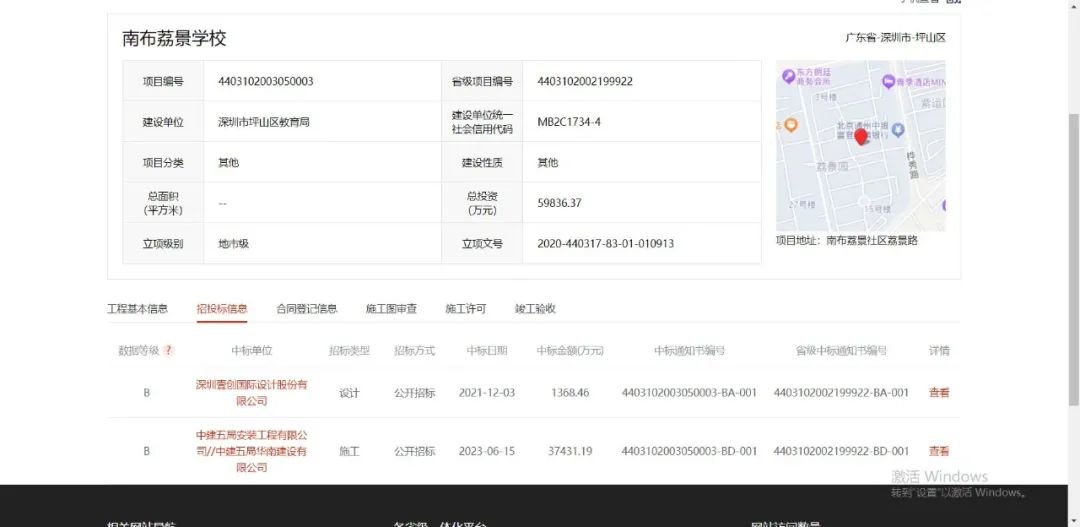Select the 招投标信息 tab
Screen dimensions: 1080x527
pos(222,309)
